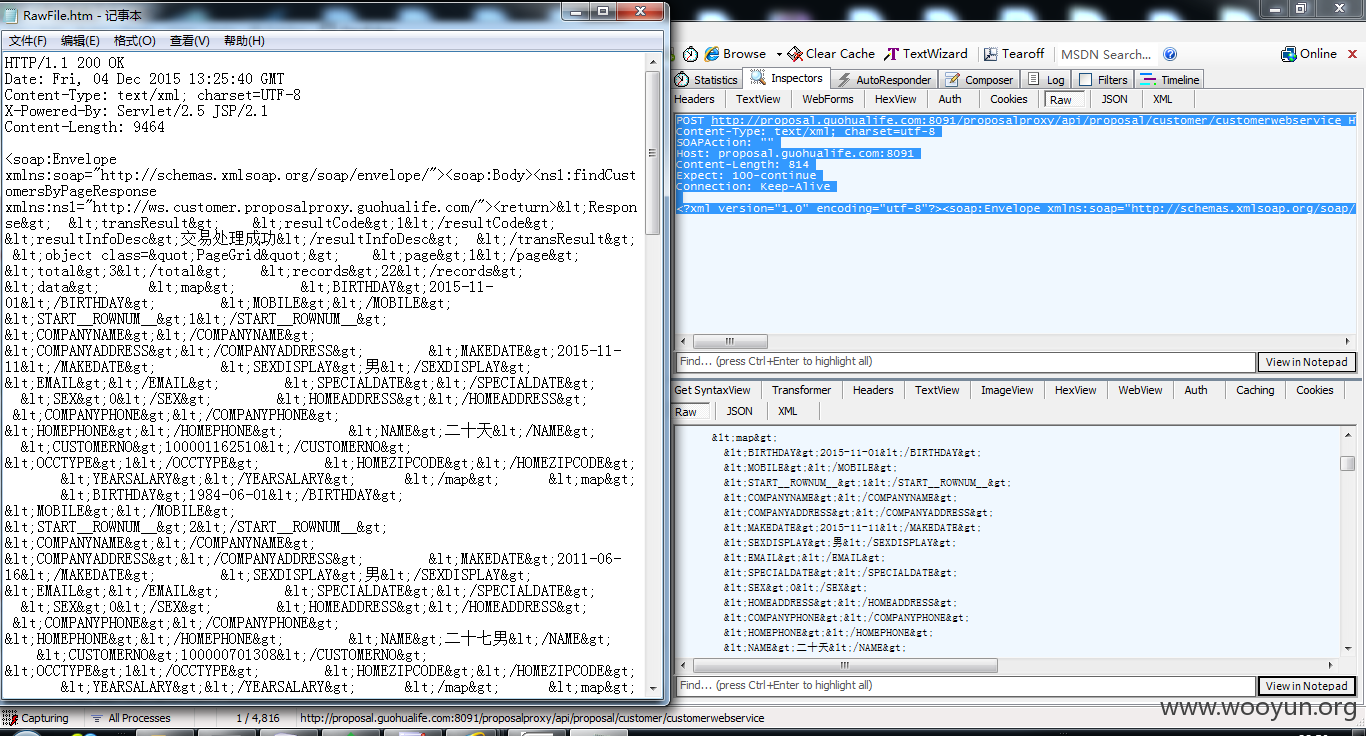Click the request pane Find input field

click(965, 362)
